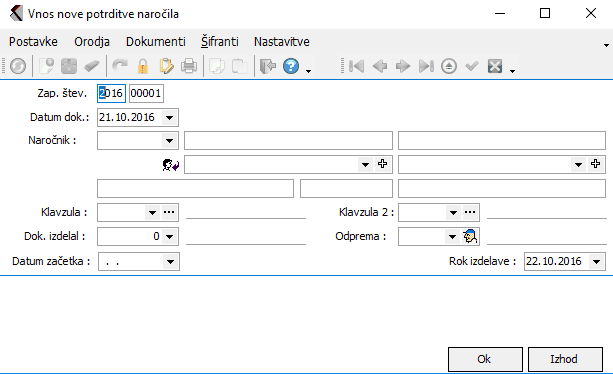Open the Postavke menu
Screen dimensions: 613x374
pos(33,42)
